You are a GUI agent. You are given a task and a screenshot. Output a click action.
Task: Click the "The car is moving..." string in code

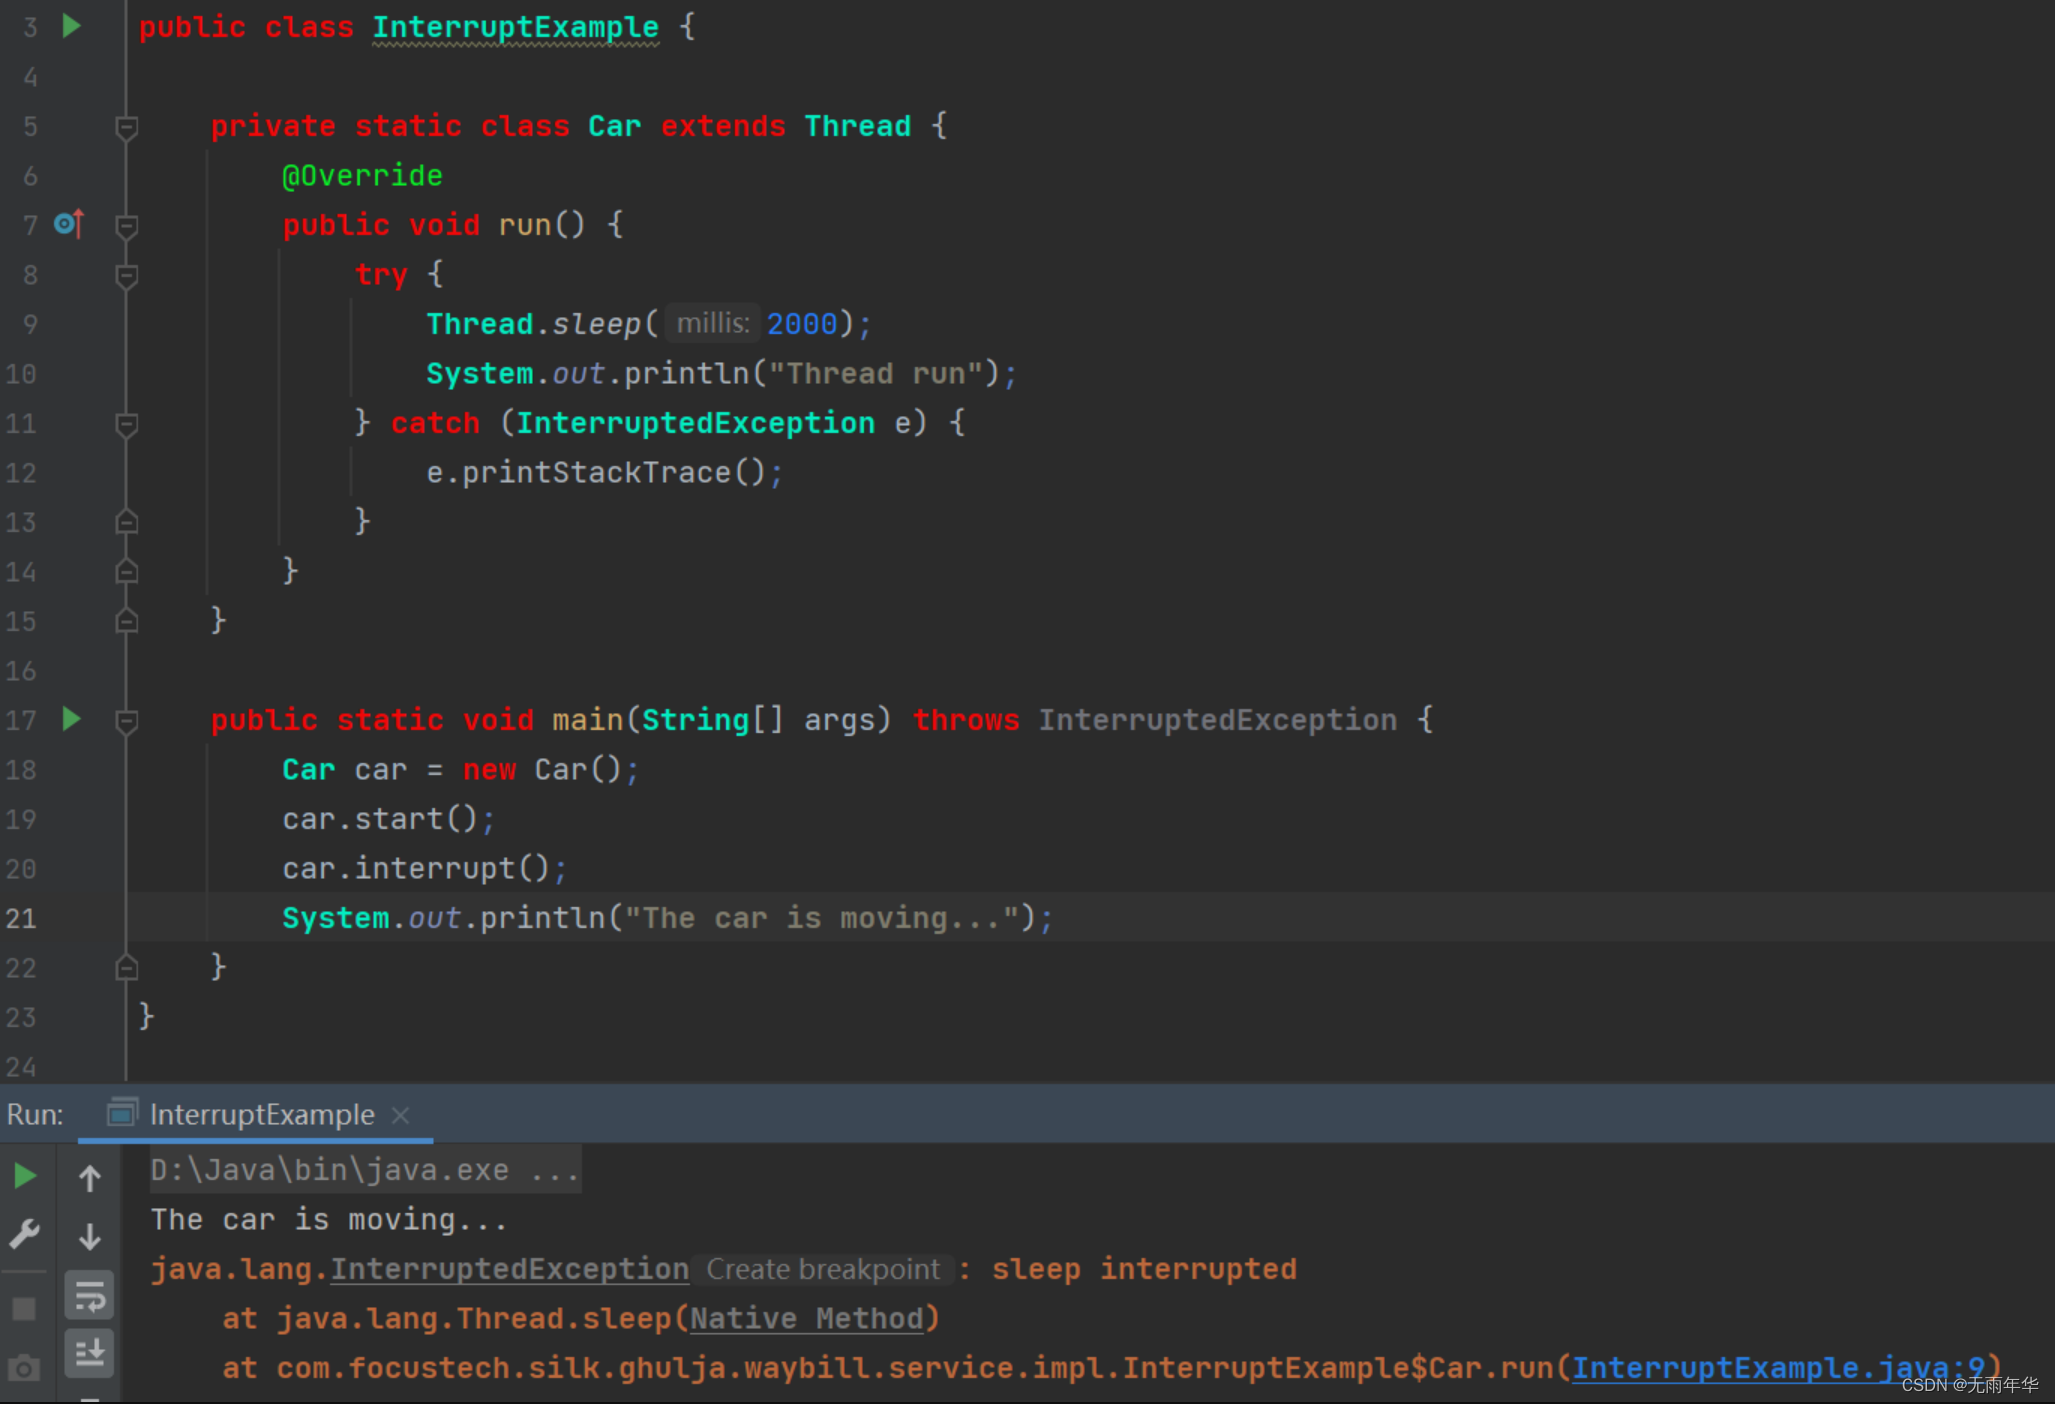pos(821,918)
